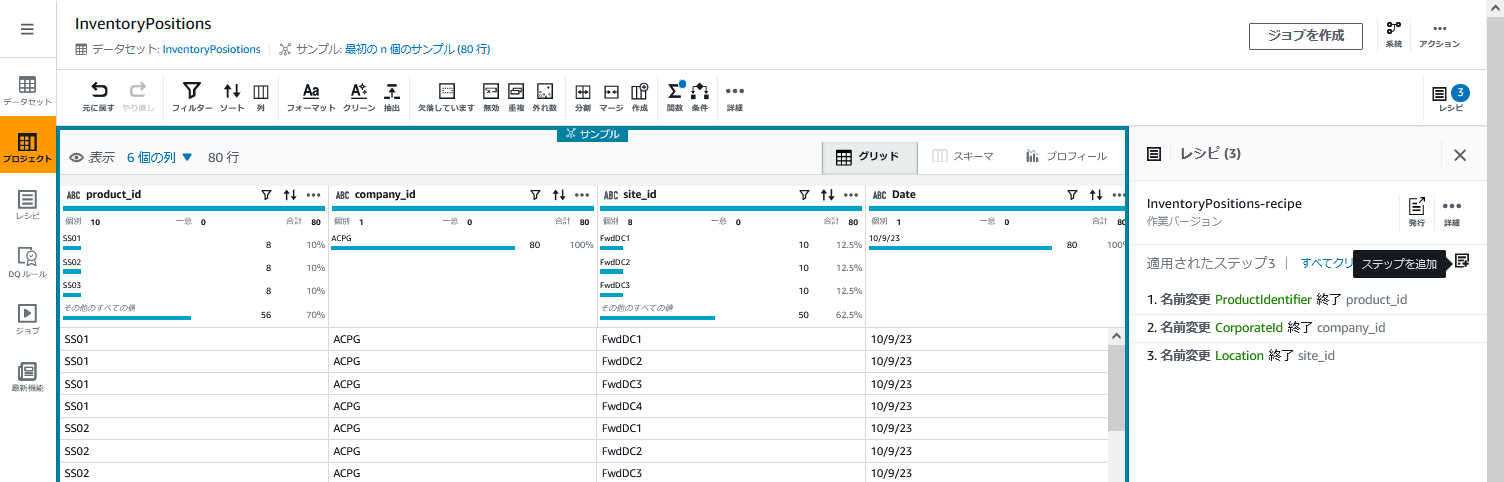Image resolution: width=1504 pixels, height=482 pixels.
Task: Open company_id column options menu
Action: click(x=582, y=195)
